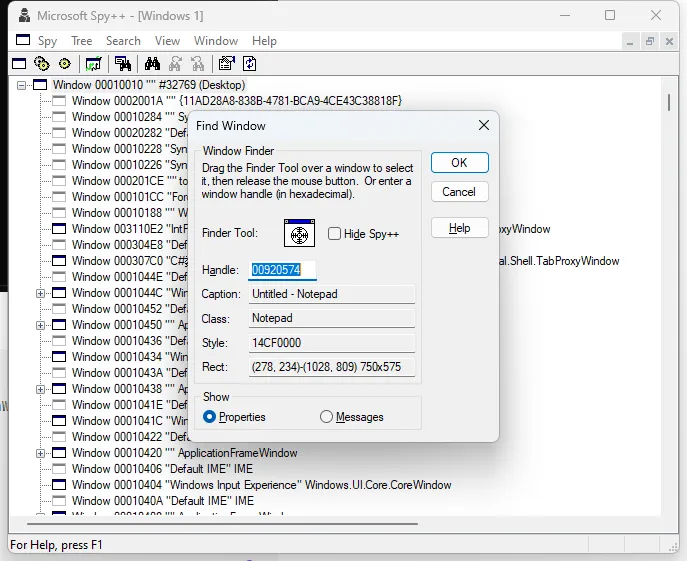Close the Find Window dialog
Screen dimensions: 687x561
click(484, 125)
